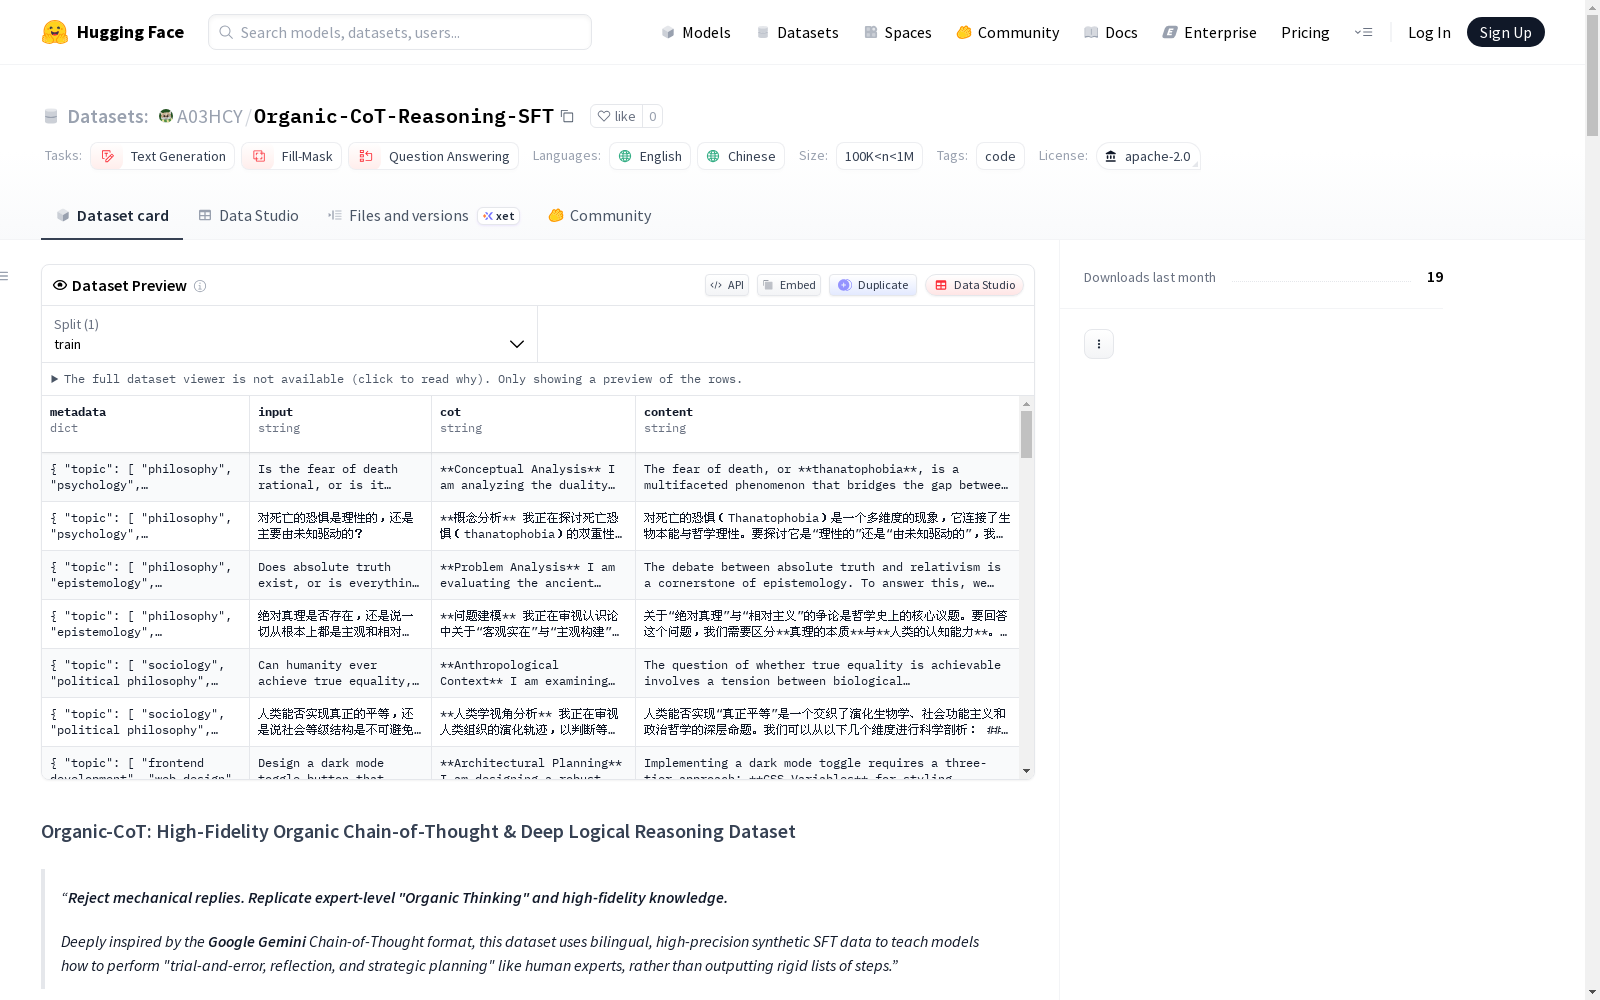Viewport: 1600px width, 1000px height.
Task: Click the like count 0
Action: point(653,116)
